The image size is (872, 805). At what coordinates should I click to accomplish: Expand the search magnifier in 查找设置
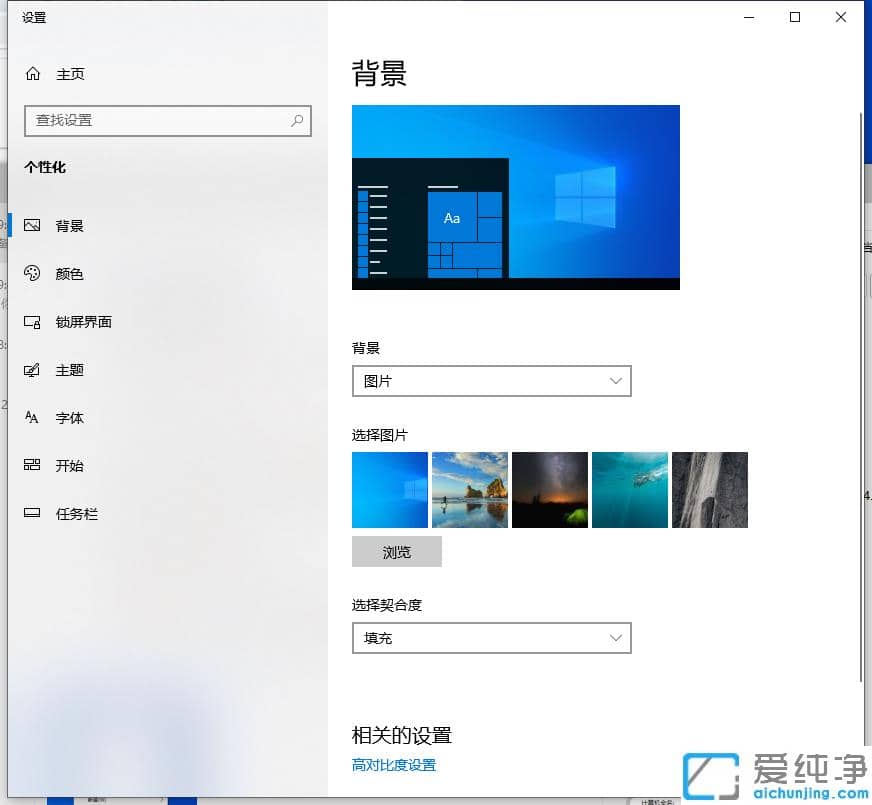297,120
